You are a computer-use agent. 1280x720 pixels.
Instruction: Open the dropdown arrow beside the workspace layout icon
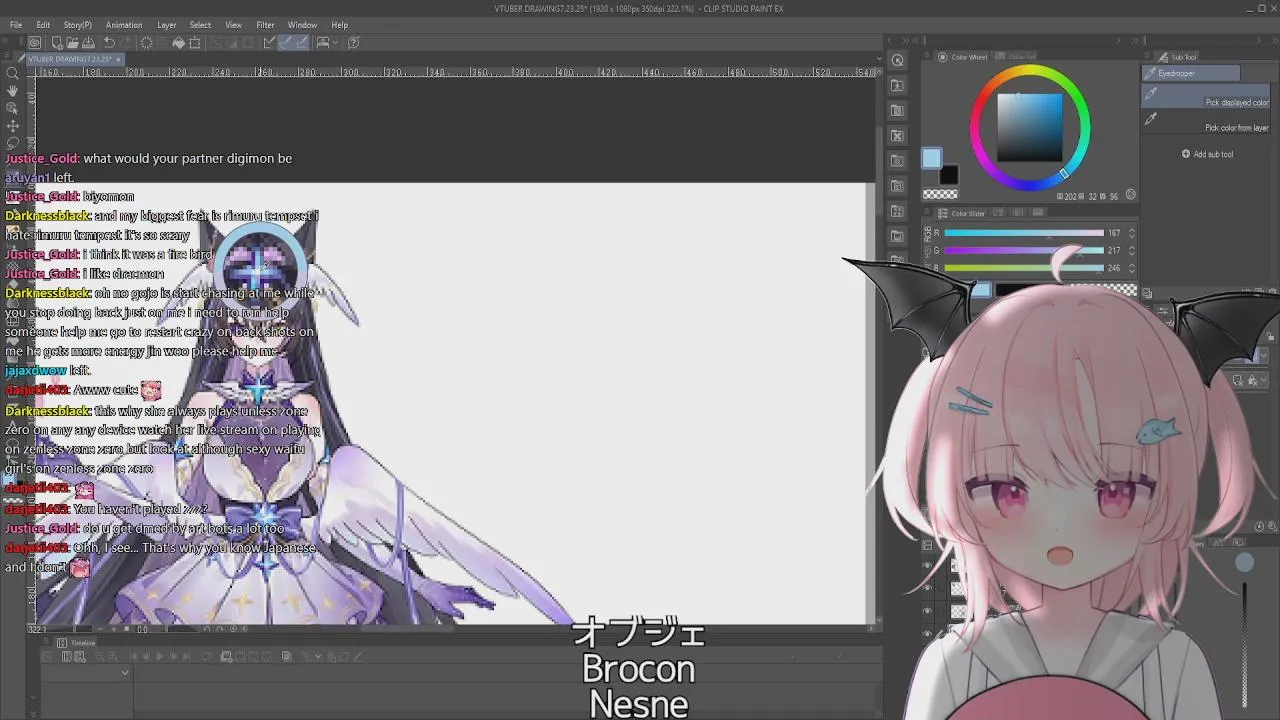[x=335, y=43]
